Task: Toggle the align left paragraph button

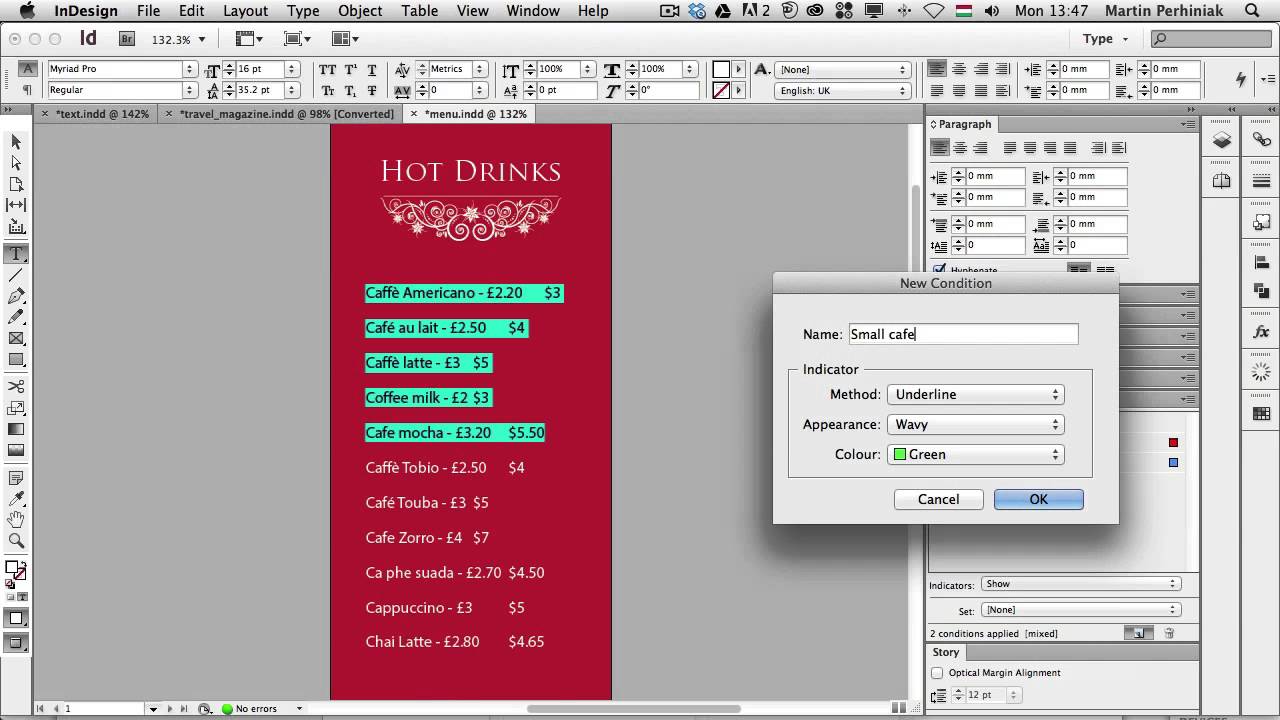Action: coord(940,148)
